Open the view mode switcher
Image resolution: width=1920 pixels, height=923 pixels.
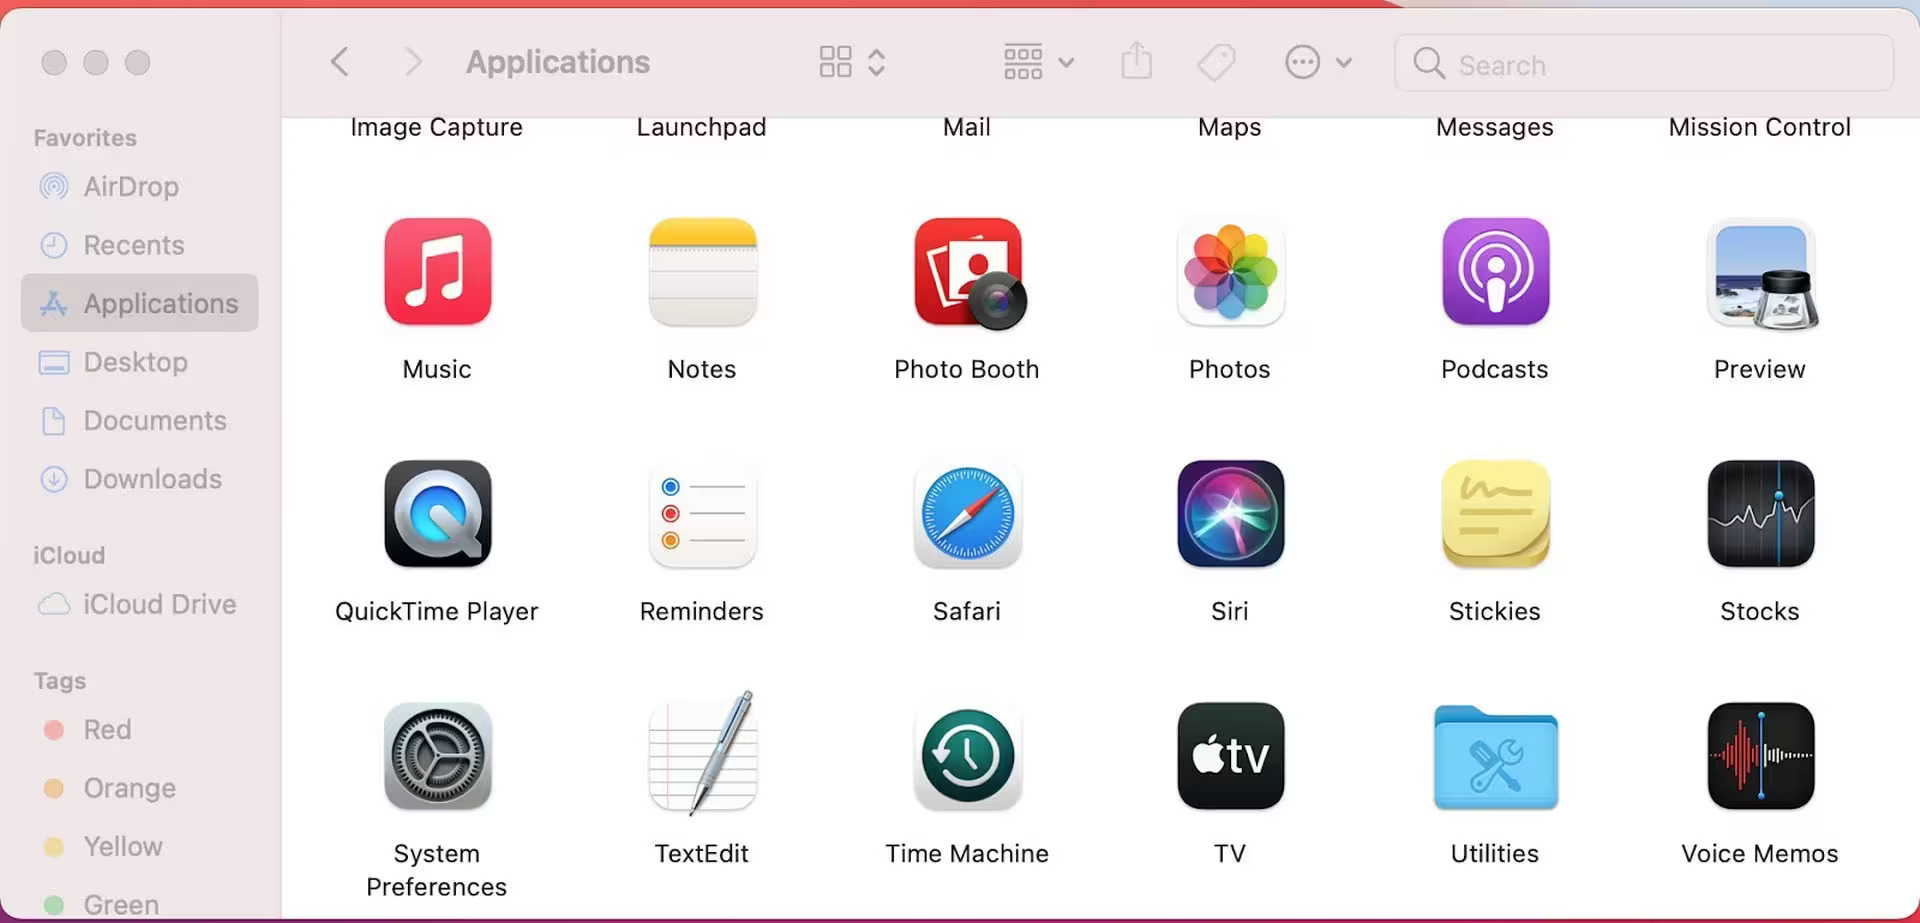pyautogui.click(x=852, y=62)
